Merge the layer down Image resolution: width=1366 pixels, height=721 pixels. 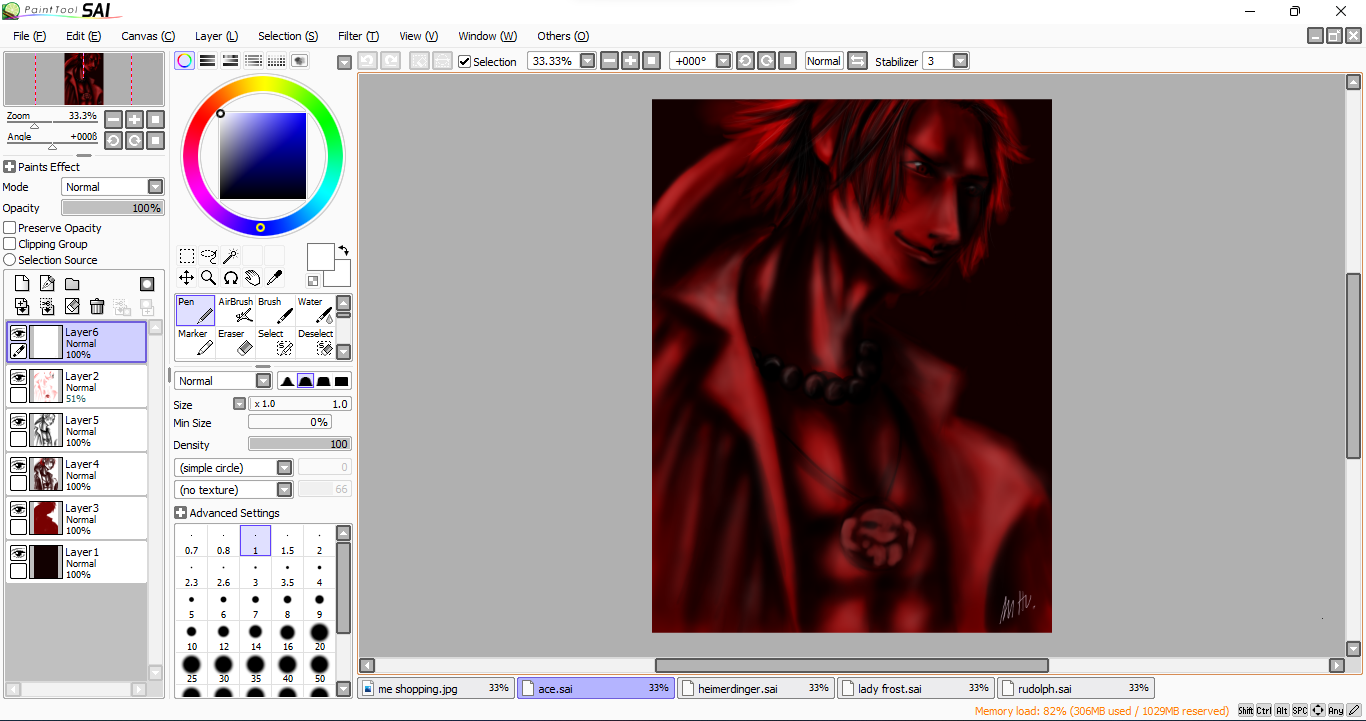click(47, 307)
